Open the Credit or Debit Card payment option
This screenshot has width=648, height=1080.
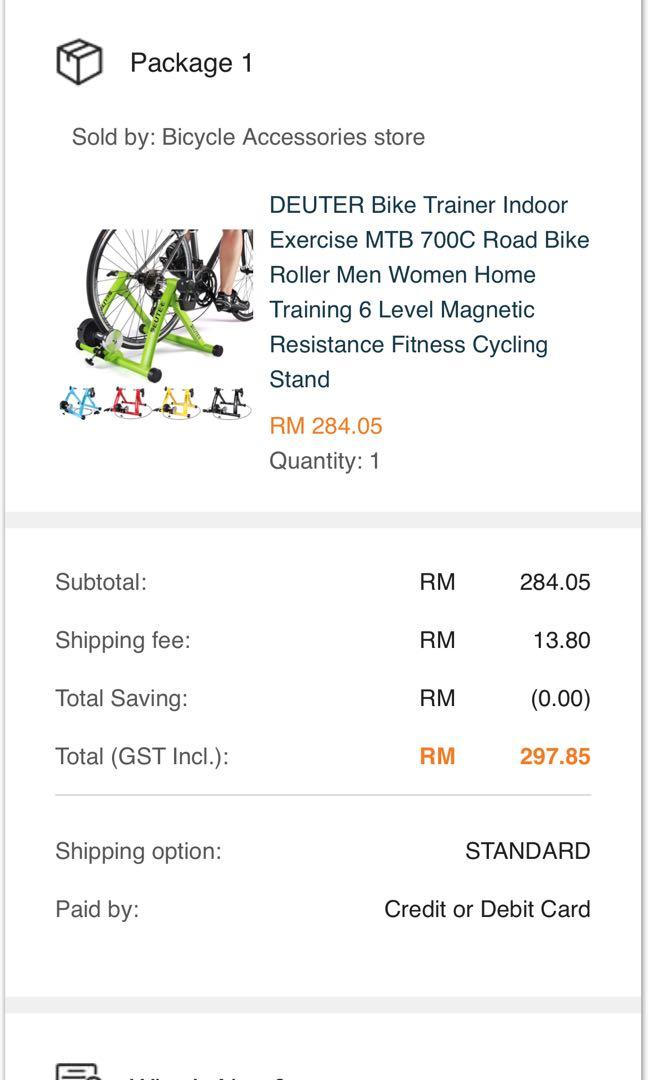click(488, 909)
